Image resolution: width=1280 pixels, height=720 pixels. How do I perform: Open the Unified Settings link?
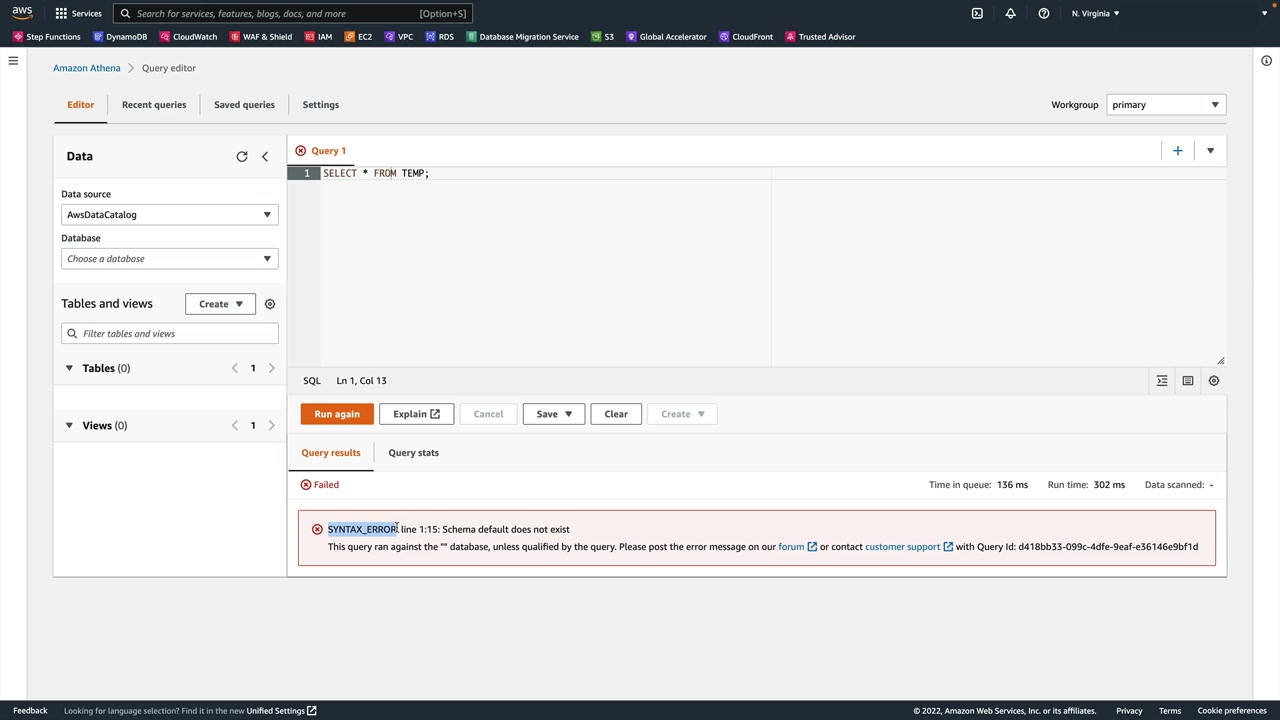282,711
